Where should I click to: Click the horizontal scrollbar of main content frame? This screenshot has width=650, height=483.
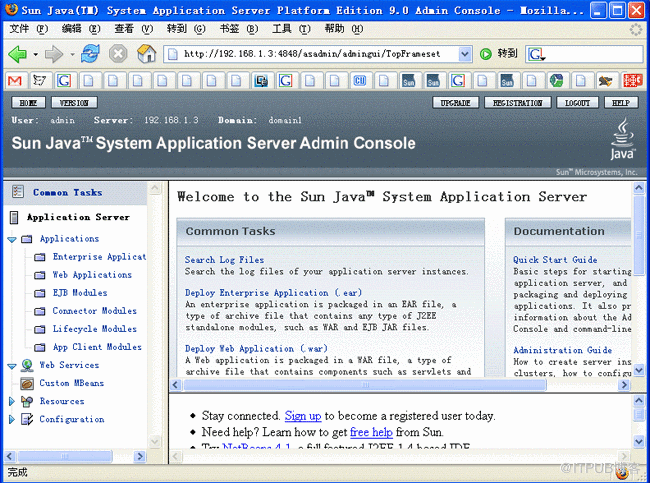pos(365,385)
